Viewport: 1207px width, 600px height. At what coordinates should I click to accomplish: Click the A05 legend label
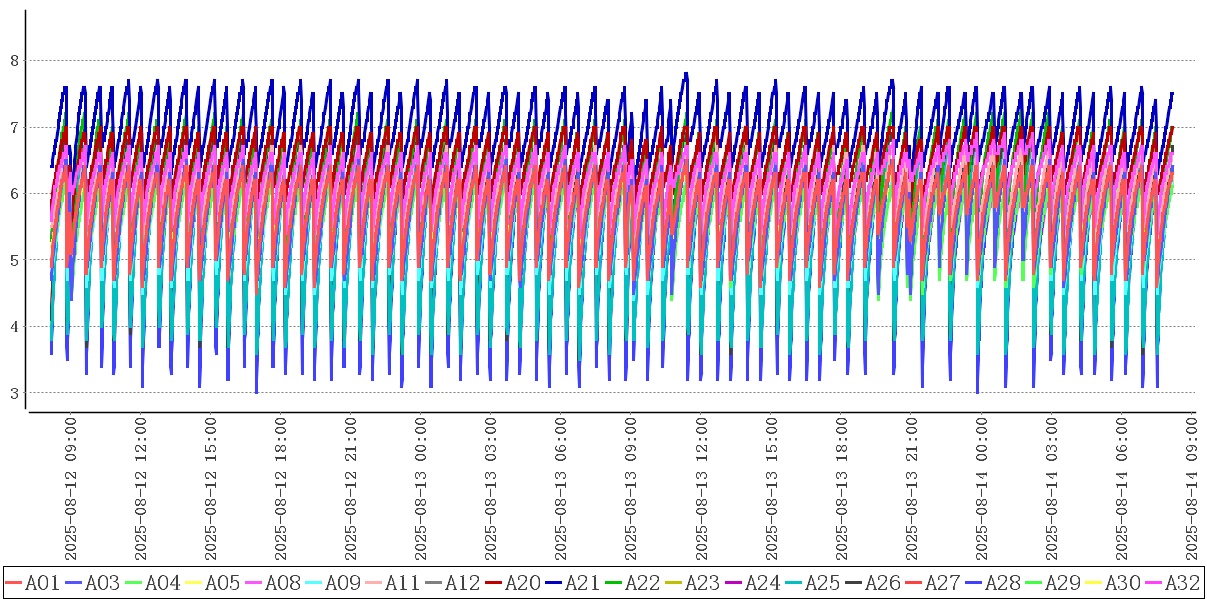coord(222,582)
